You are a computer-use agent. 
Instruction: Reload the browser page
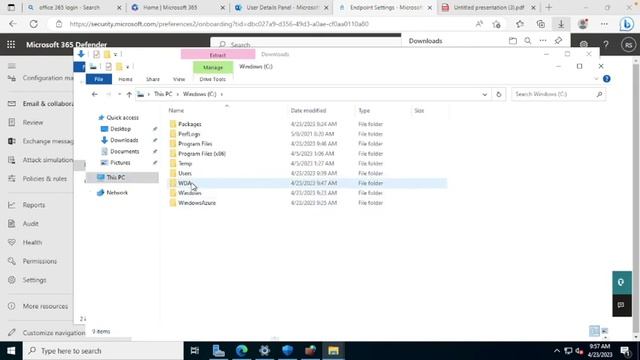(x=33, y=24)
